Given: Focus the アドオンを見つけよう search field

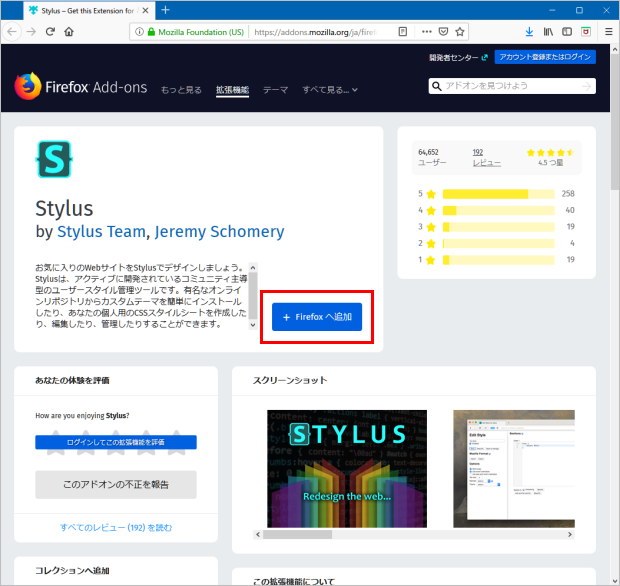Looking at the screenshot, I should [512, 86].
